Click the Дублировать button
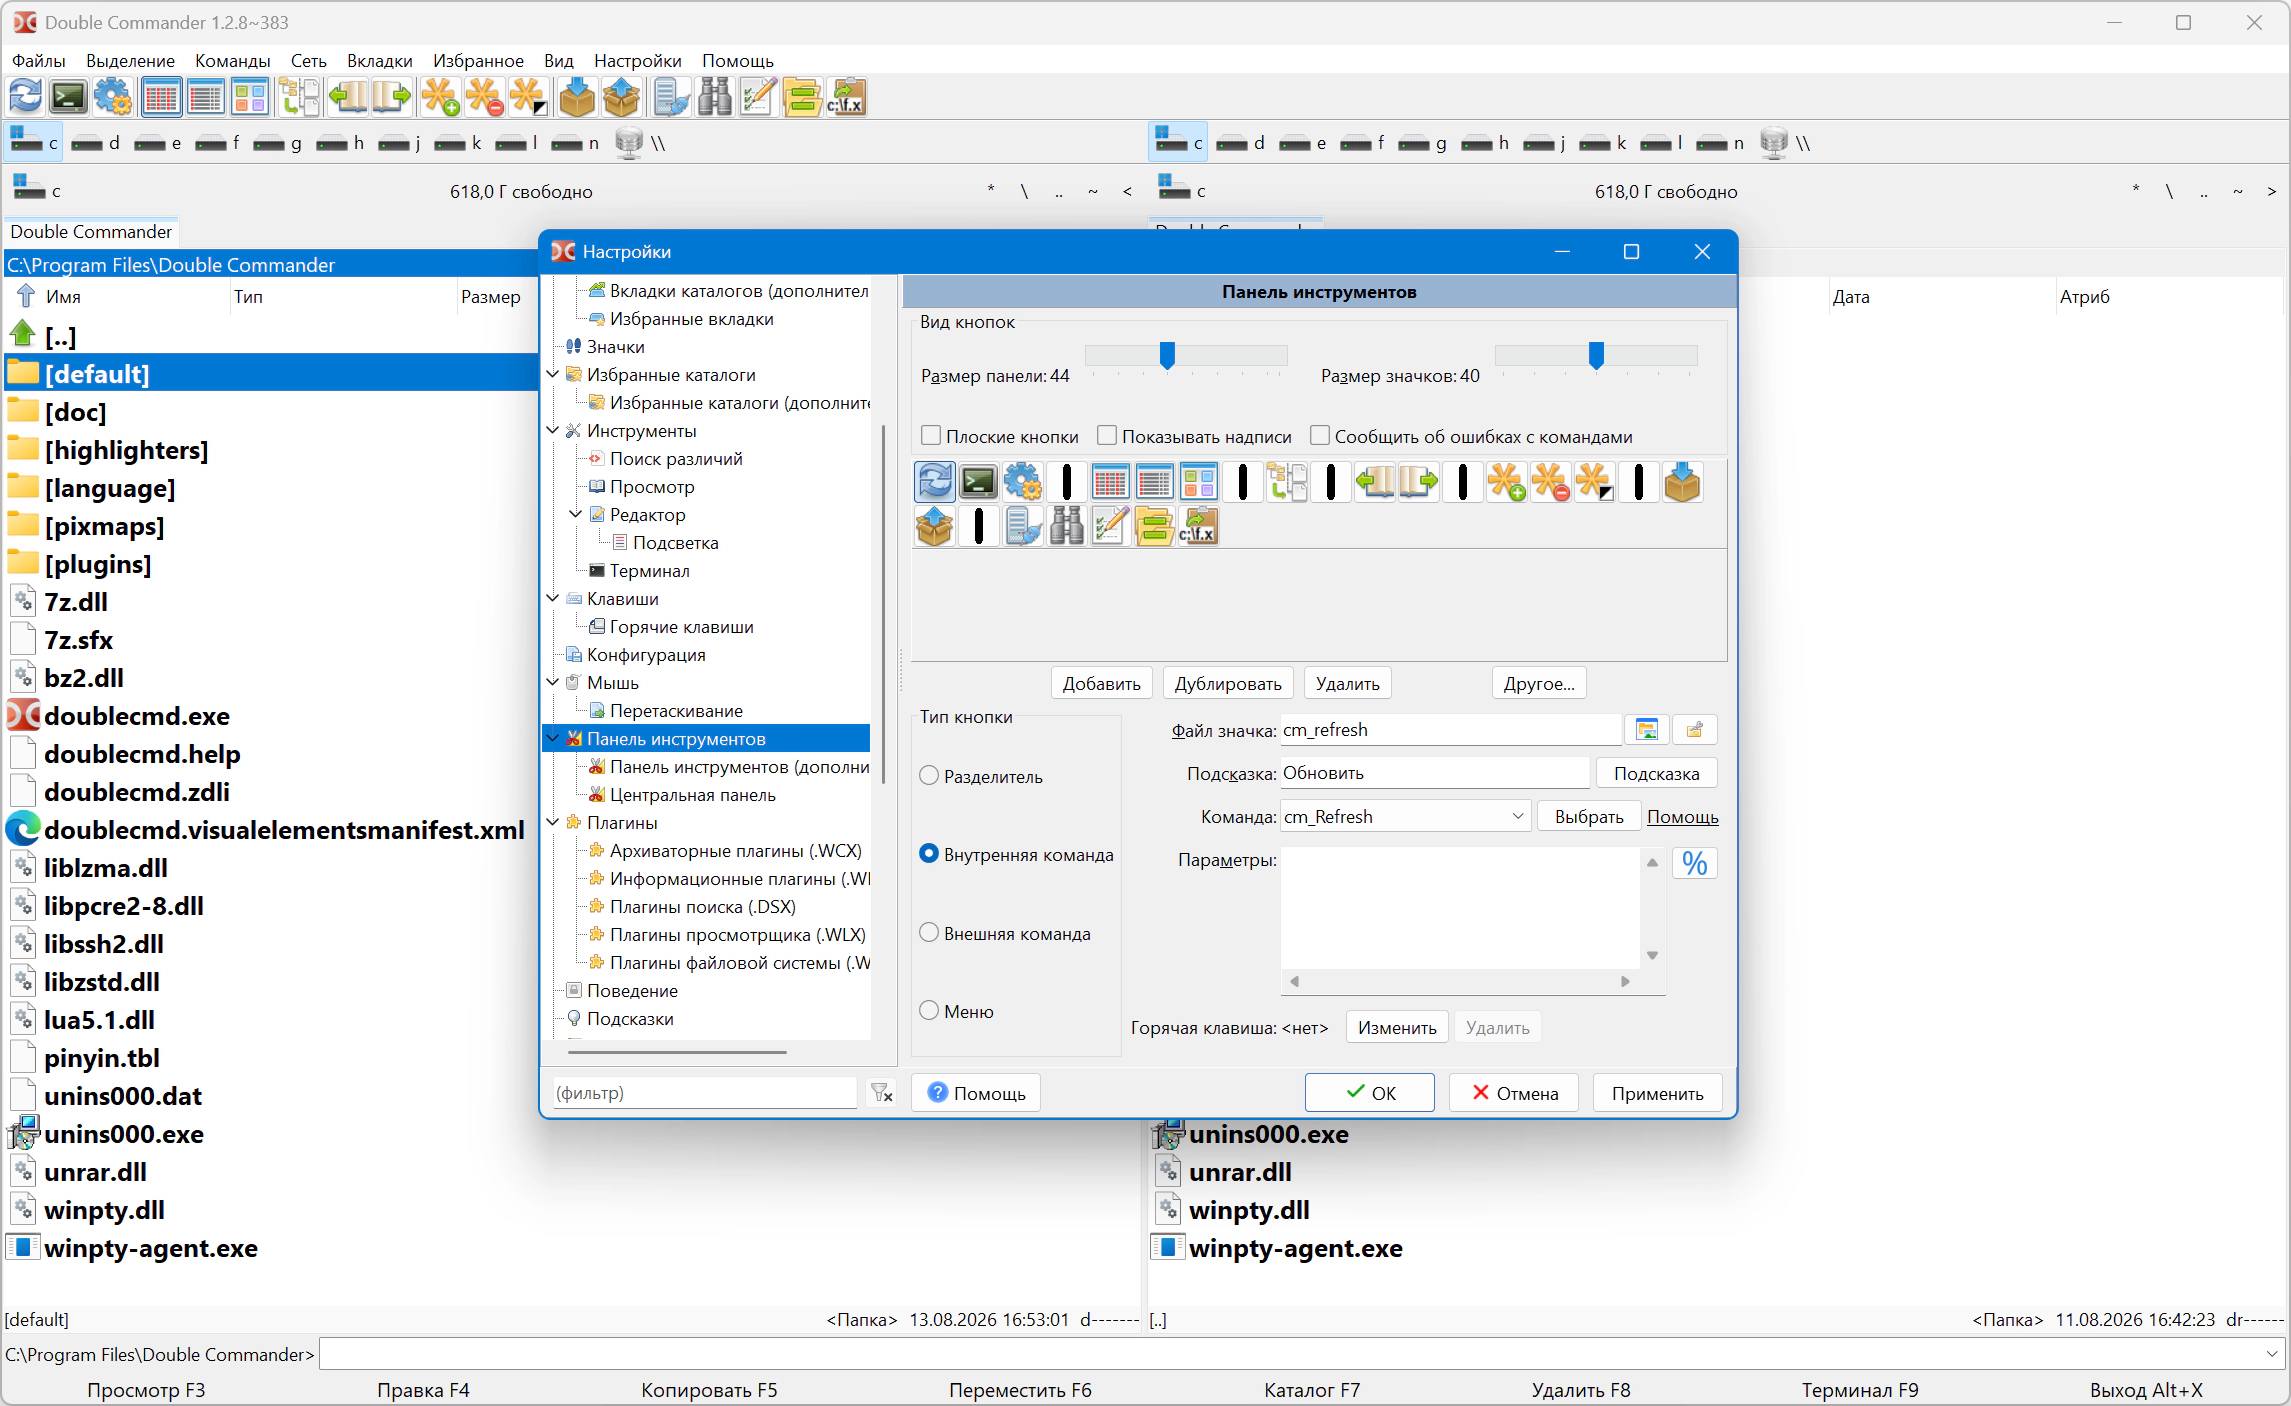This screenshot has height=1406, width=2291. coord(1229,683)
